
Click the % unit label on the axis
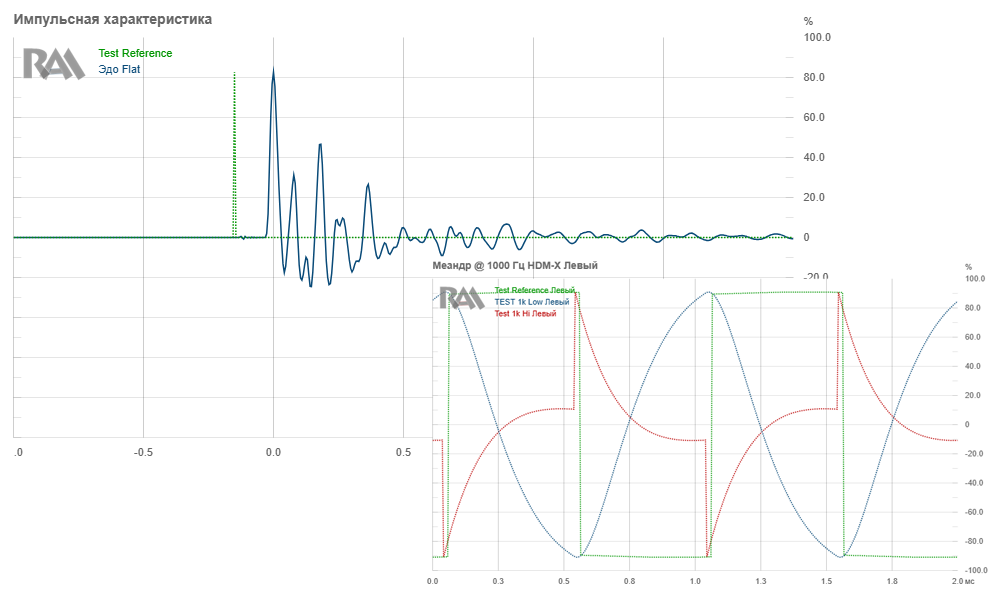click(x=808, y=21)
